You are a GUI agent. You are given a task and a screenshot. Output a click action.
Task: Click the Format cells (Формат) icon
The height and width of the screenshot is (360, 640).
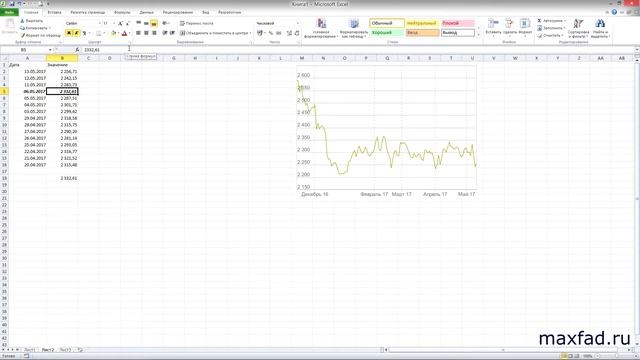525,24
